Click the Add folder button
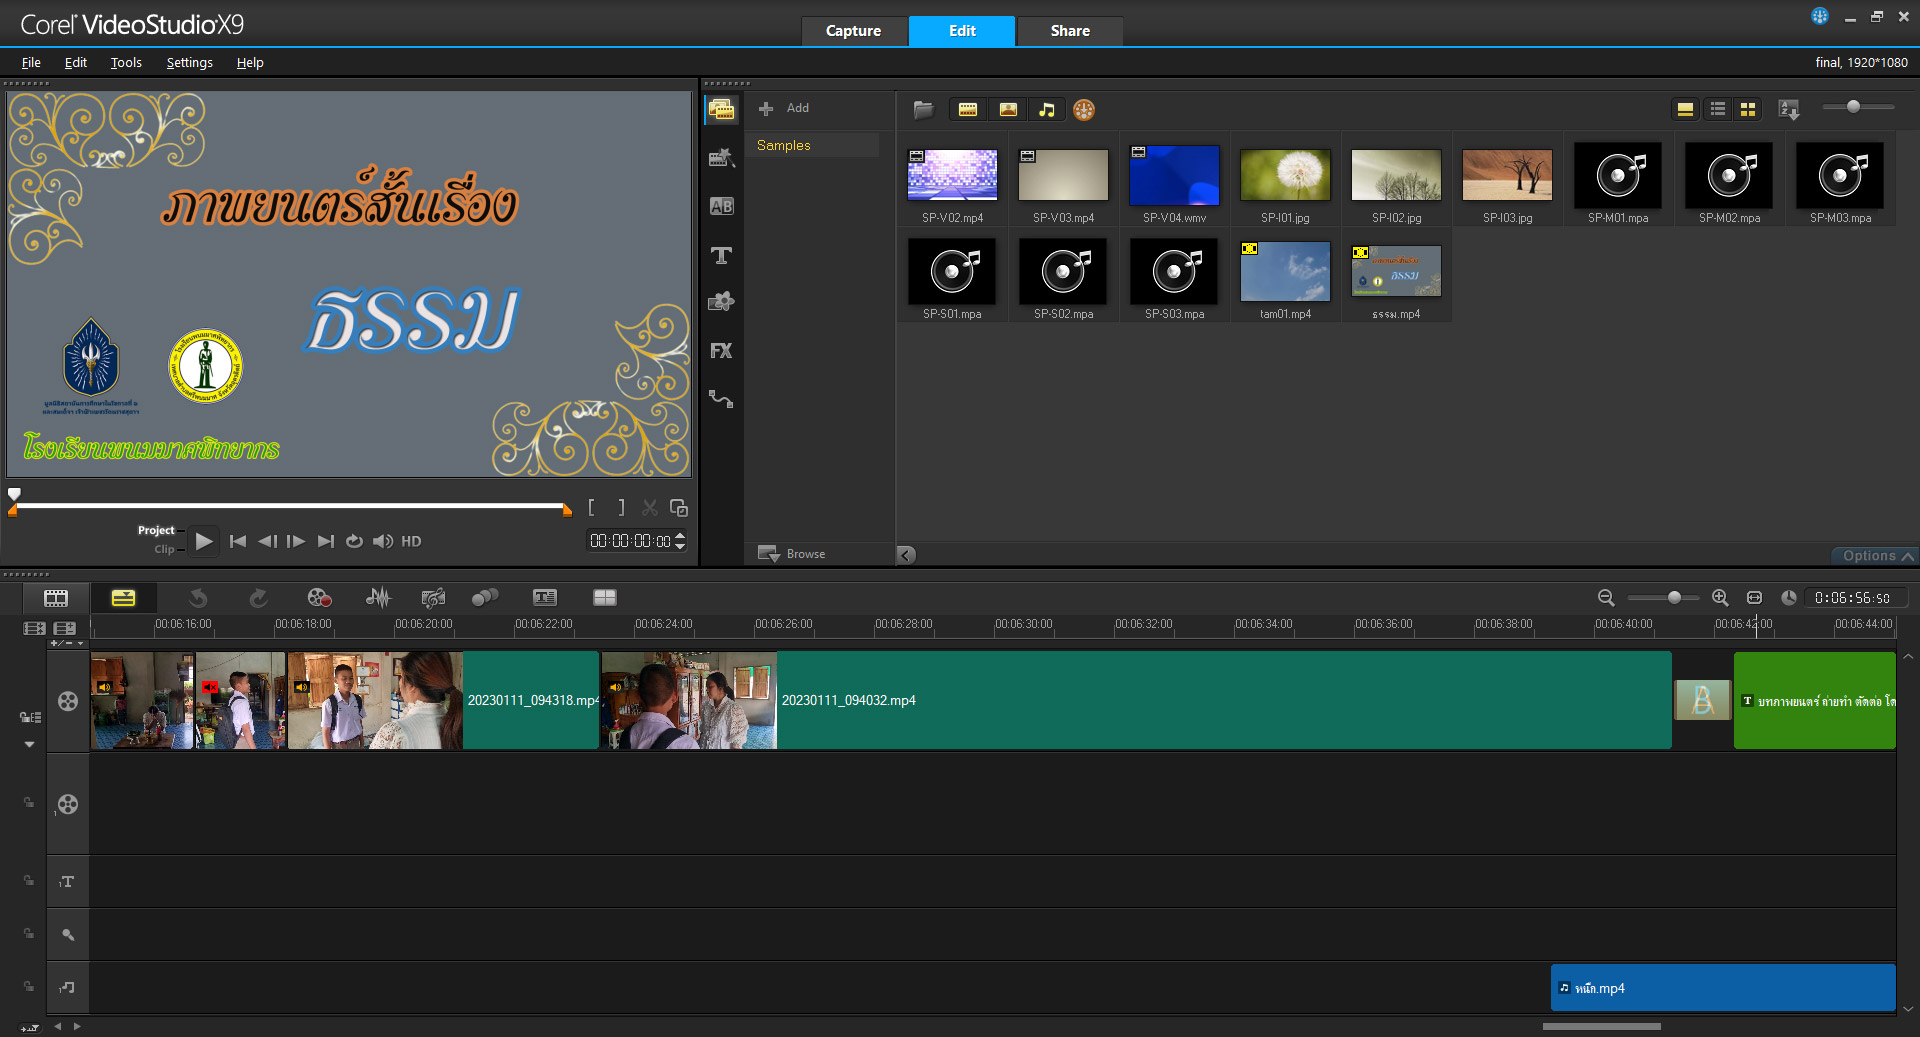The width and height of the screenshot is (1920, 1037). click(x=784, y=108)
